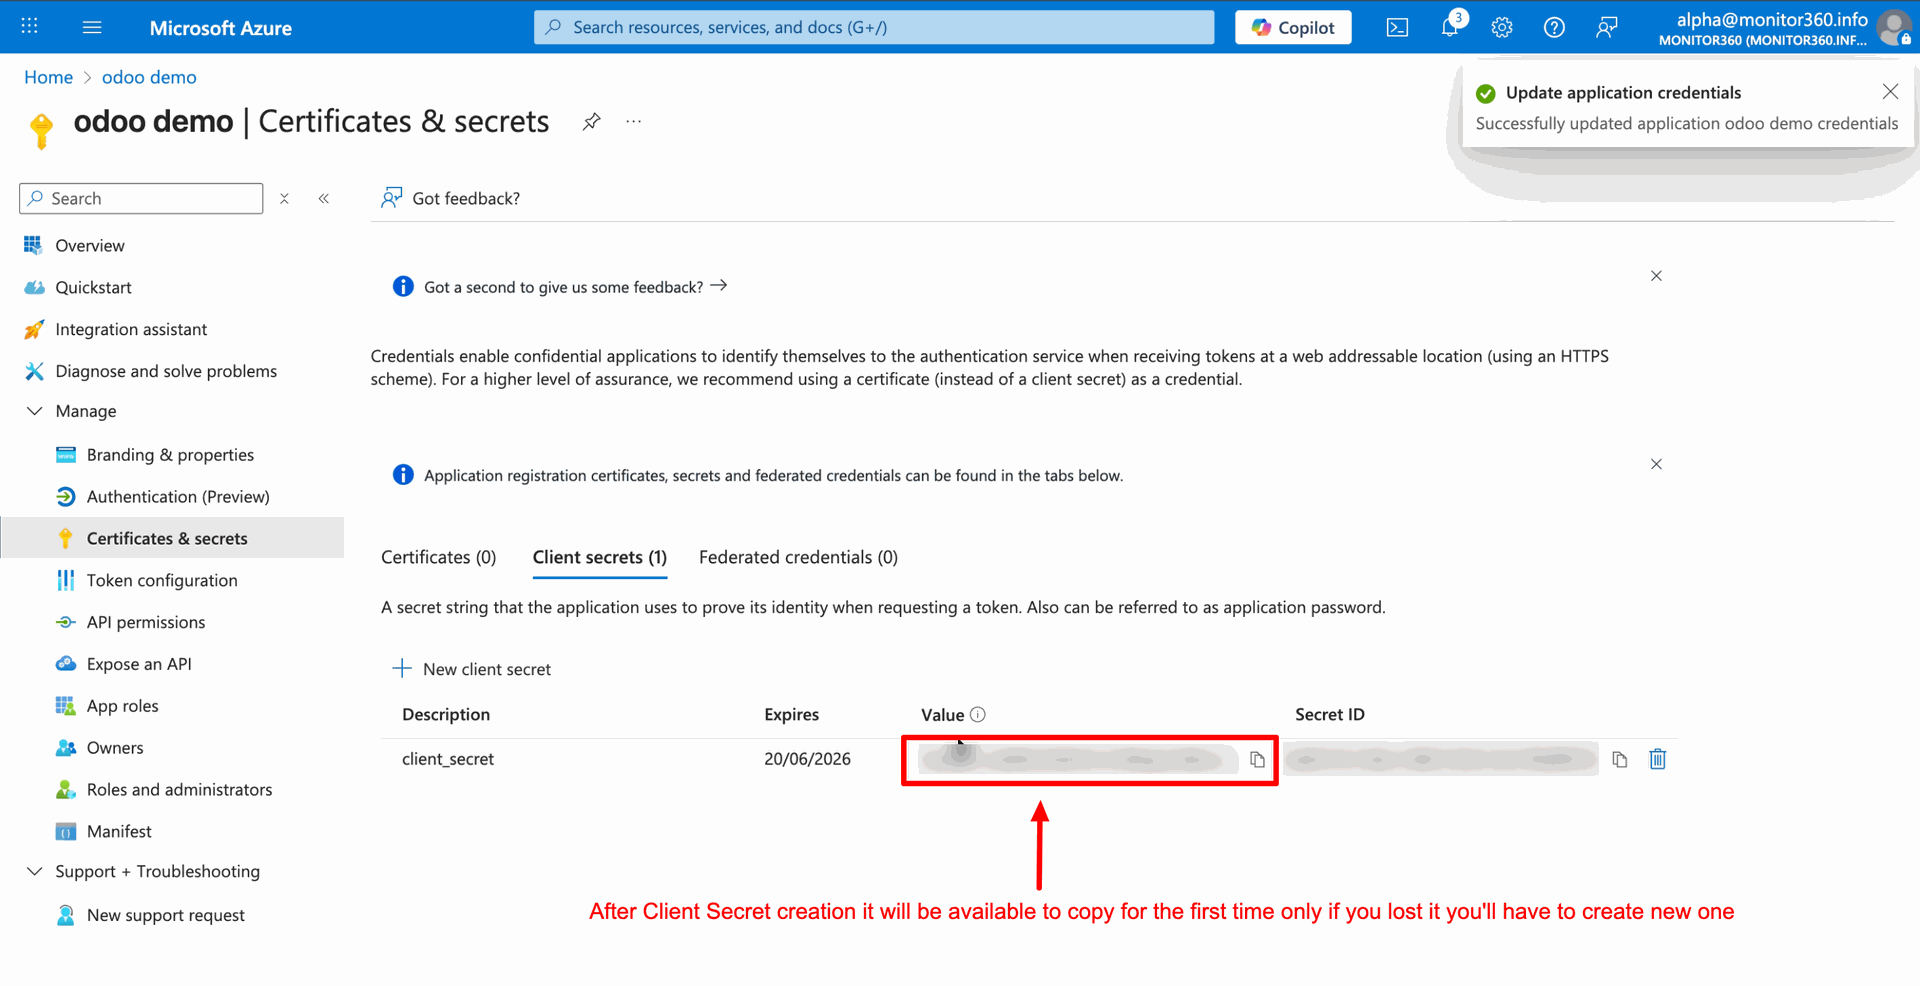1920x986 pixels.
Task: Click the Secret ID column header
Action: pos(1329,714)
